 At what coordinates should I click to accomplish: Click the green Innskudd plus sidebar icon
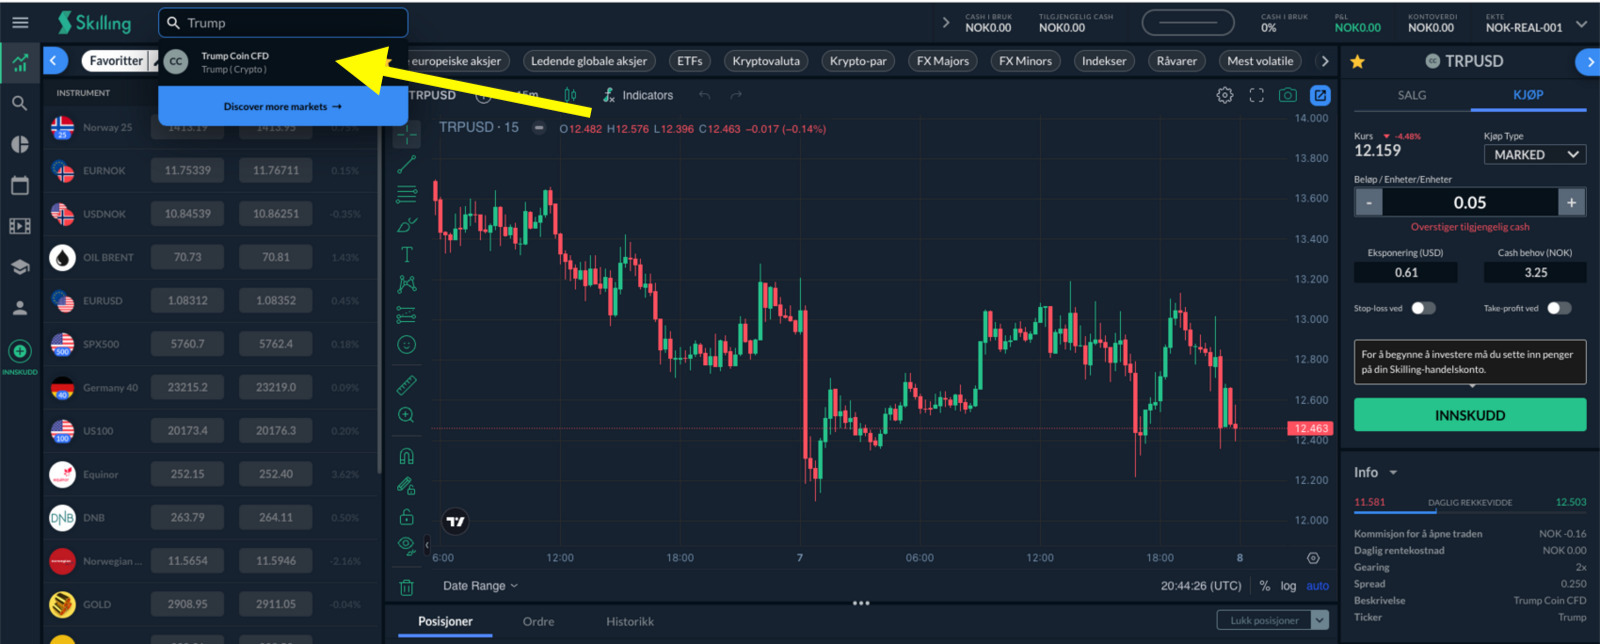point(20,351)
